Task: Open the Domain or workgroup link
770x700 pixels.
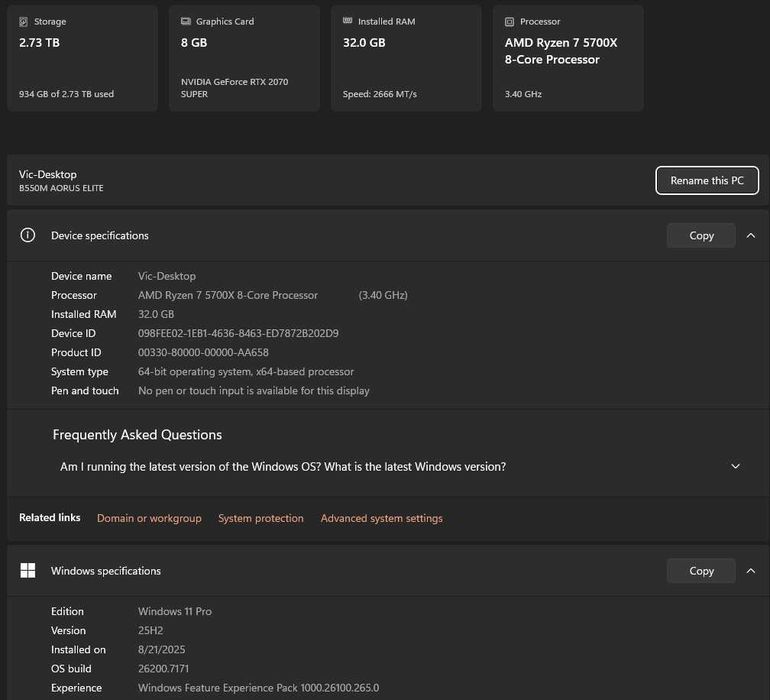Action: pos(149,518)
